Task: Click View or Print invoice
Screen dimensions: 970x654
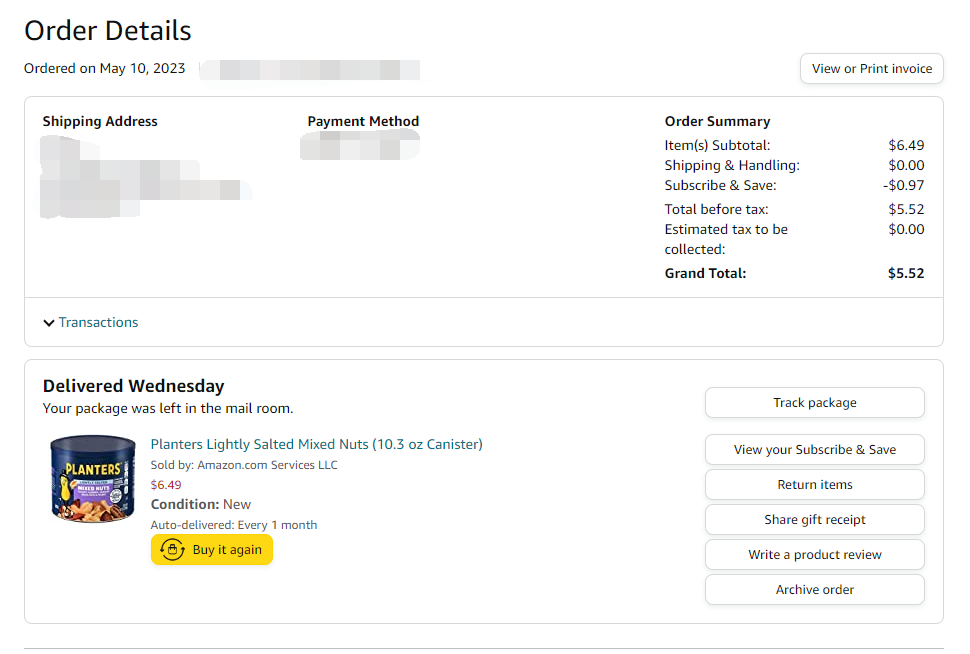Action: [871, 68]
